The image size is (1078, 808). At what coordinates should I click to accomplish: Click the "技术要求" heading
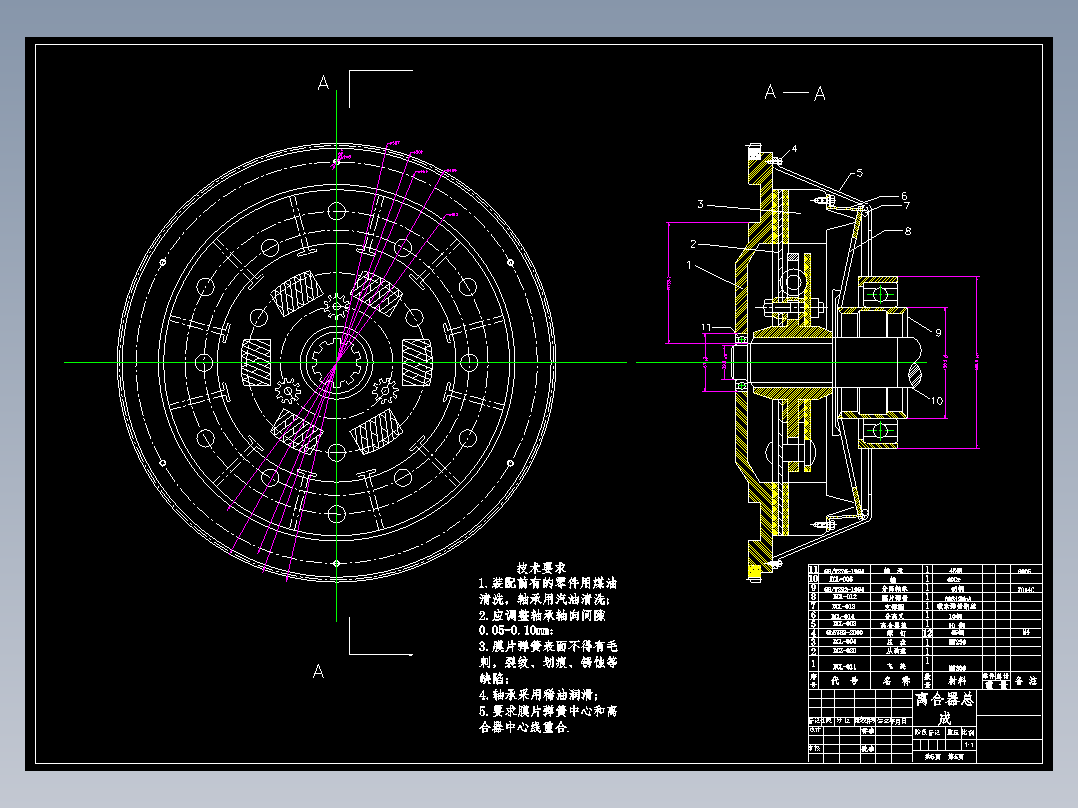[x=541, y=567]
